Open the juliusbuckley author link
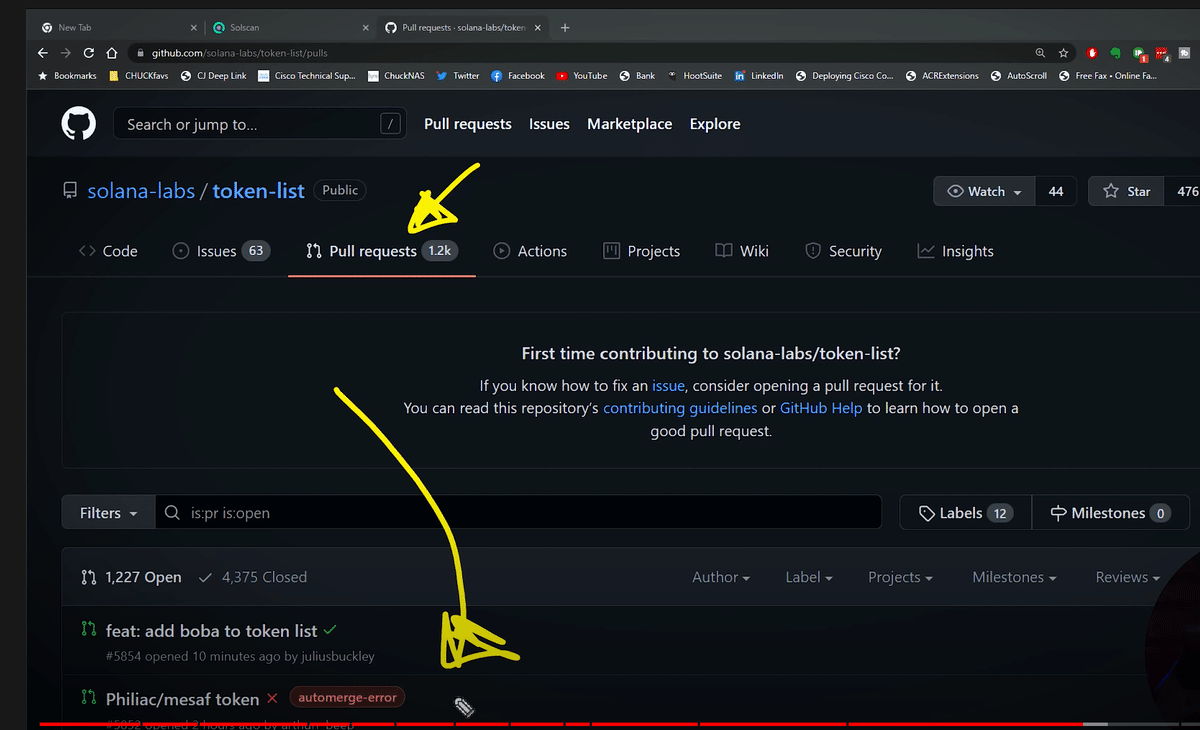The height and width of the screenshot is (730, 1200). pos(340,656)
